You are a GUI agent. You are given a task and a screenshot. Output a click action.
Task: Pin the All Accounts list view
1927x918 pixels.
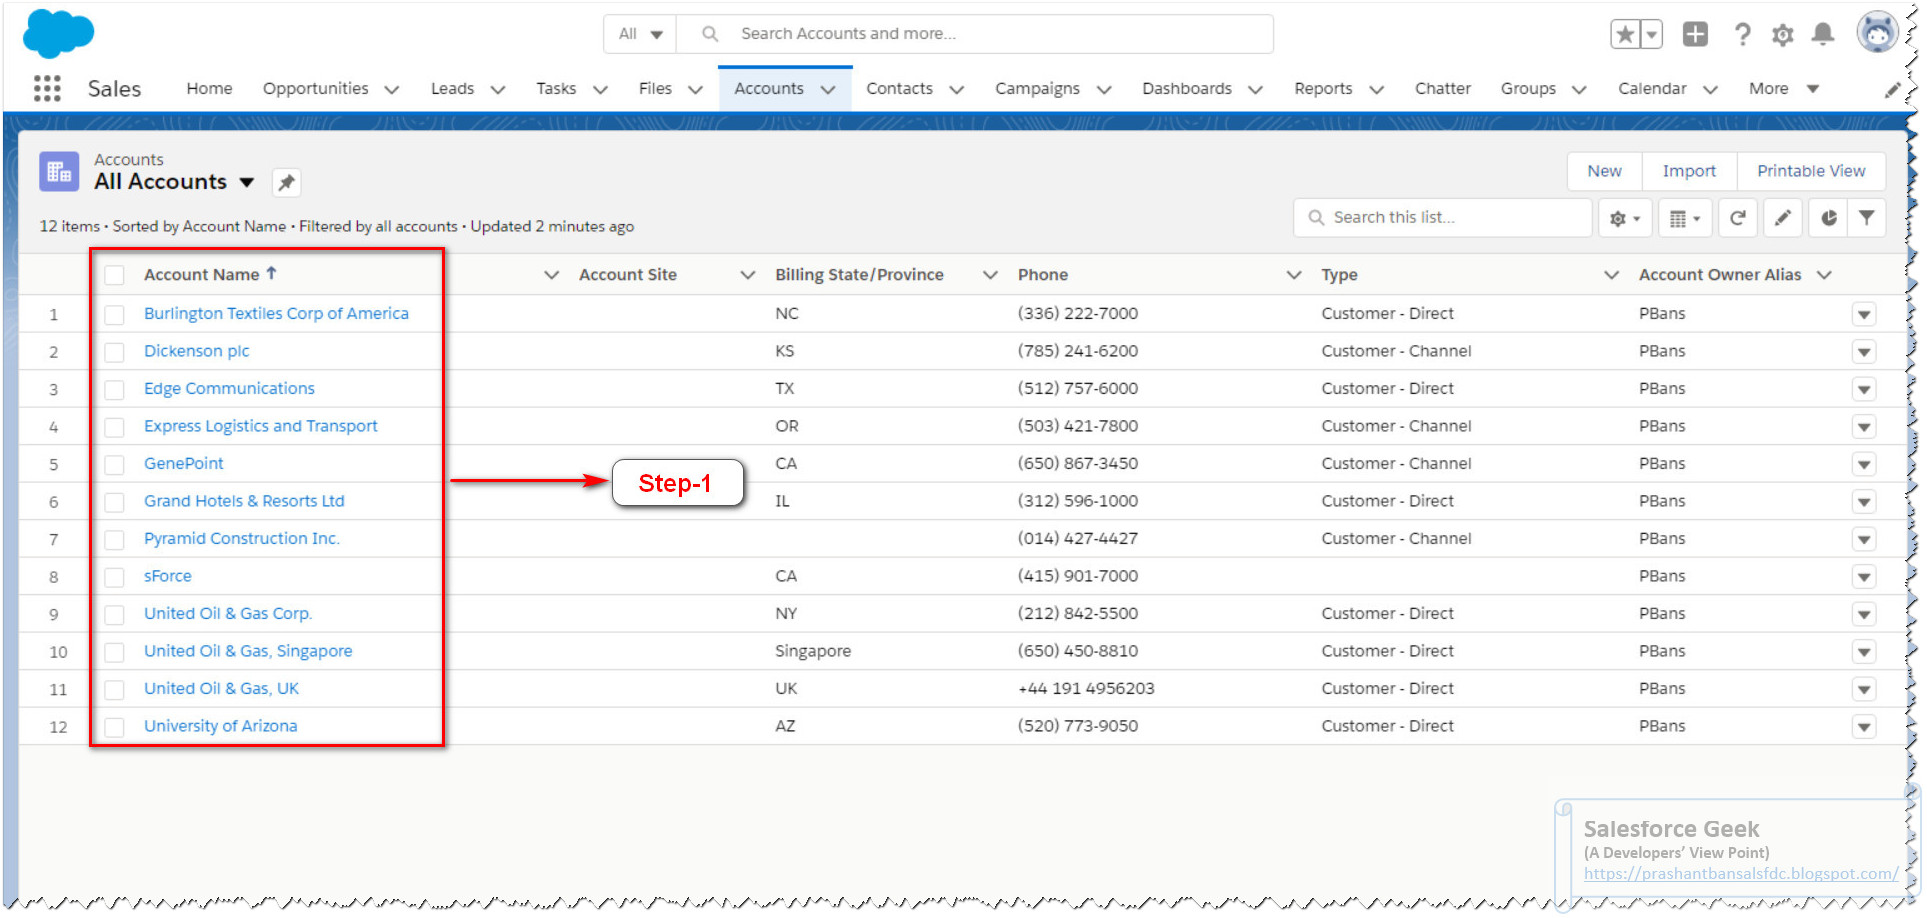(286, 182)
